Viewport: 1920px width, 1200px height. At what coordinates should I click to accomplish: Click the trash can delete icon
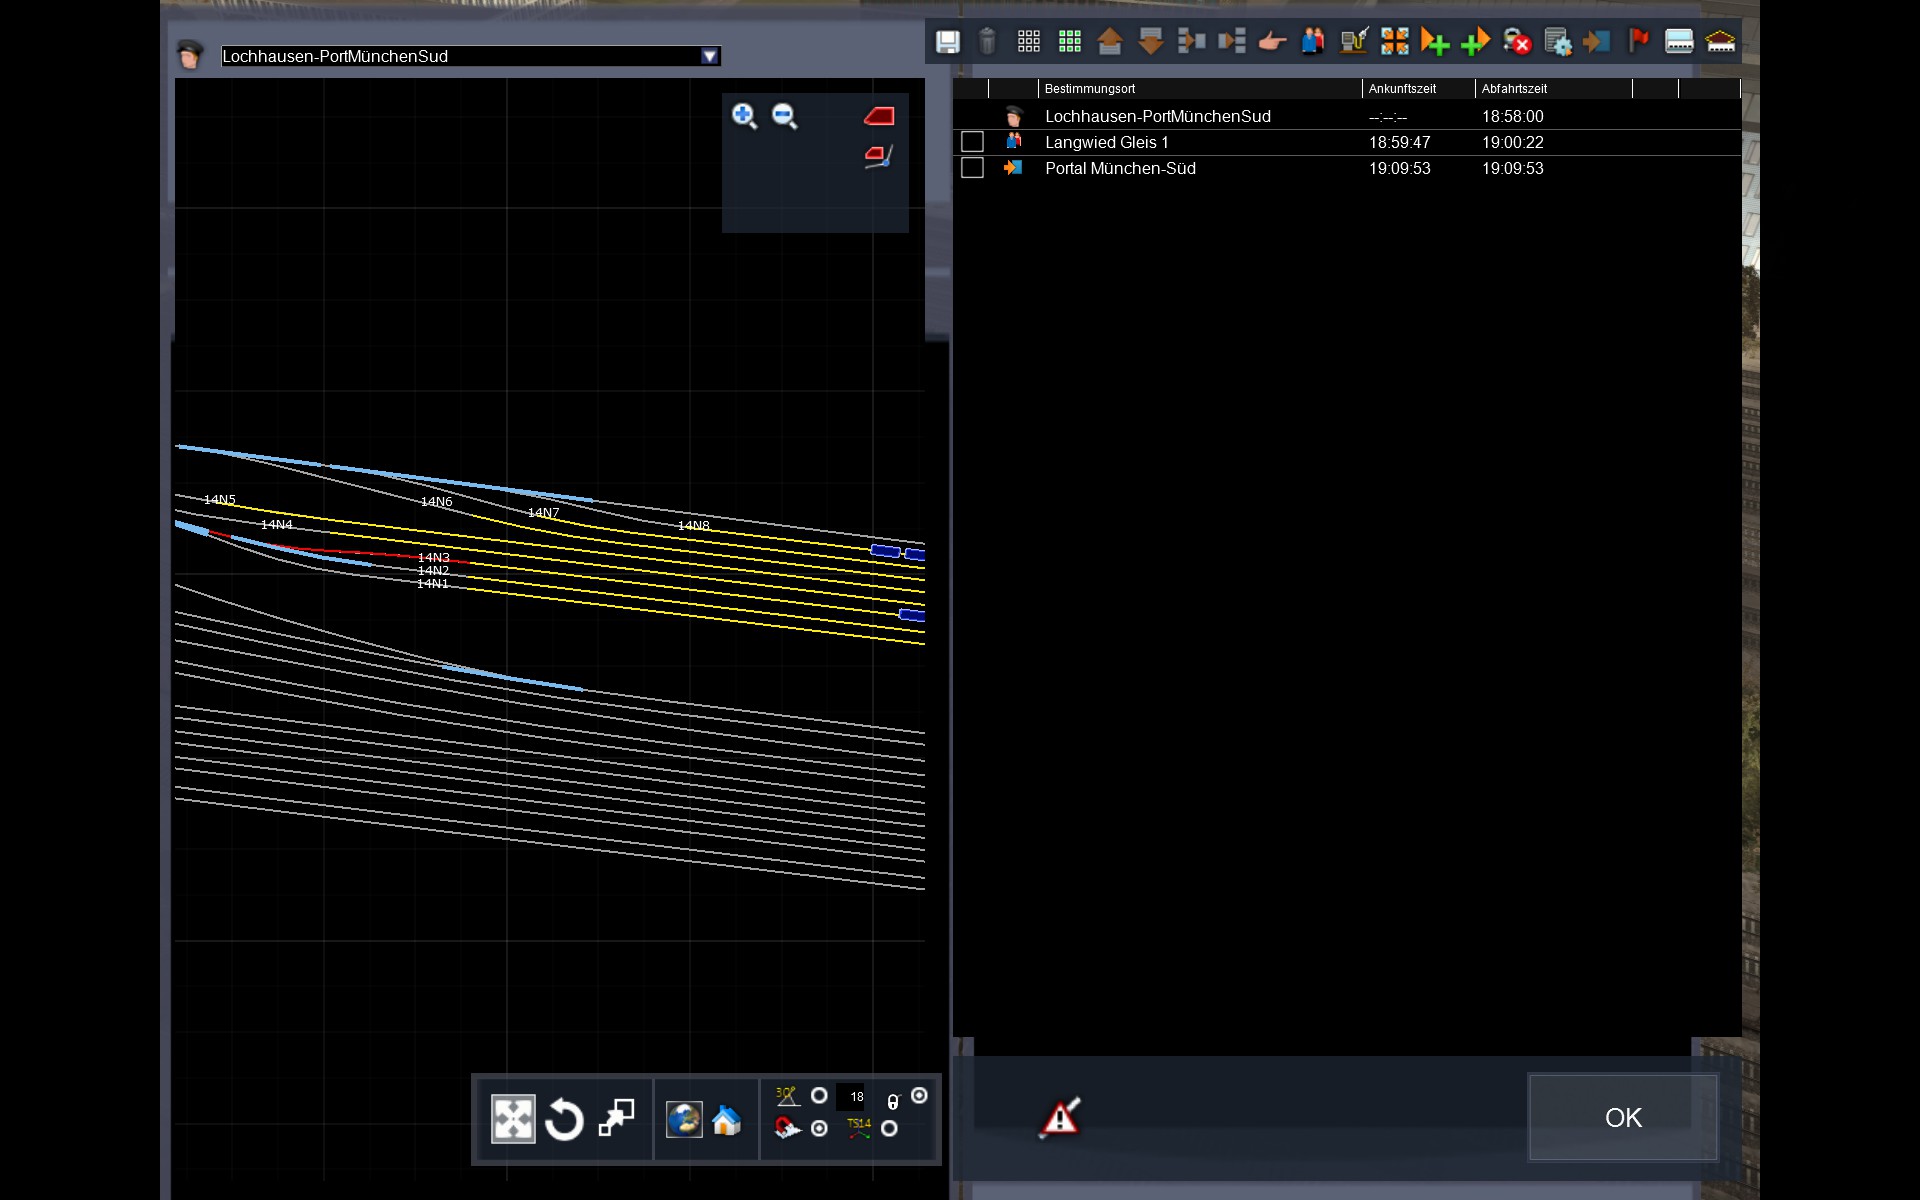[987, 42]
